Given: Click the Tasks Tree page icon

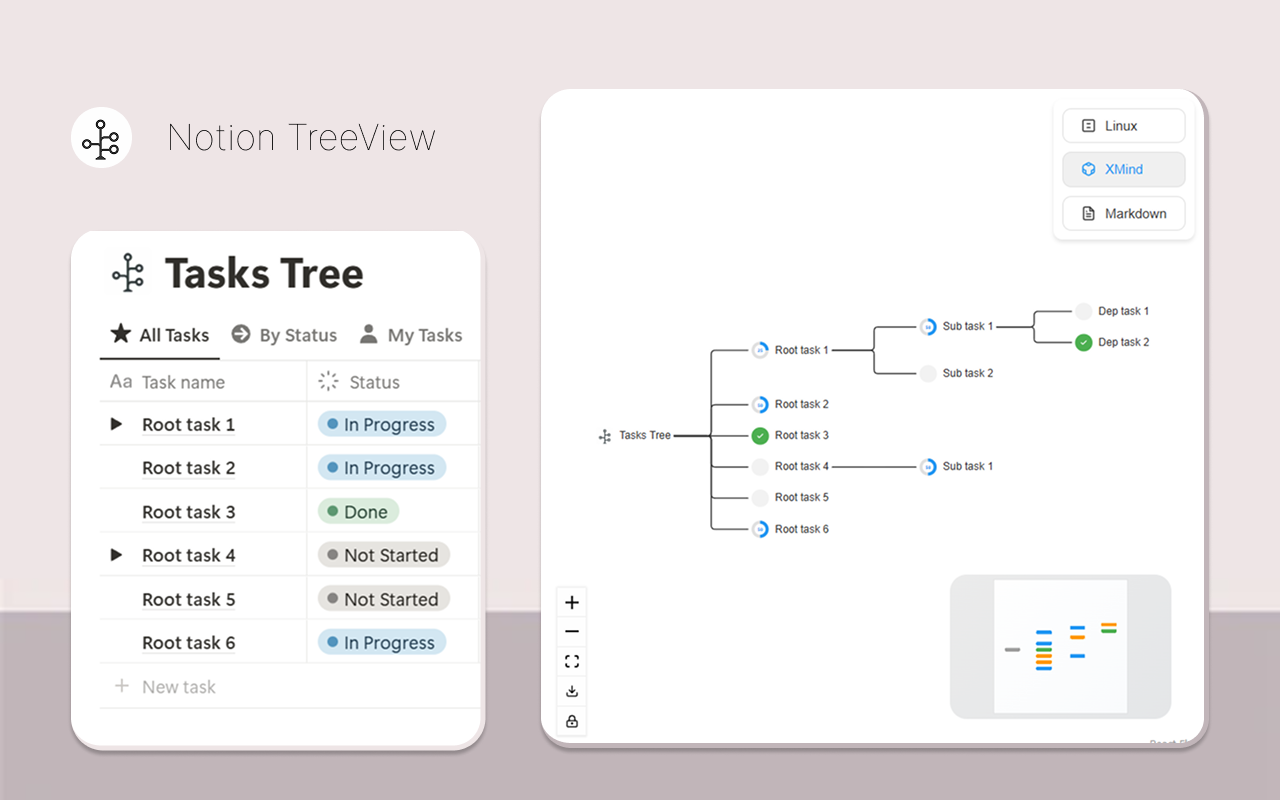Looking at the screenshot, I should tap(128, 273).
